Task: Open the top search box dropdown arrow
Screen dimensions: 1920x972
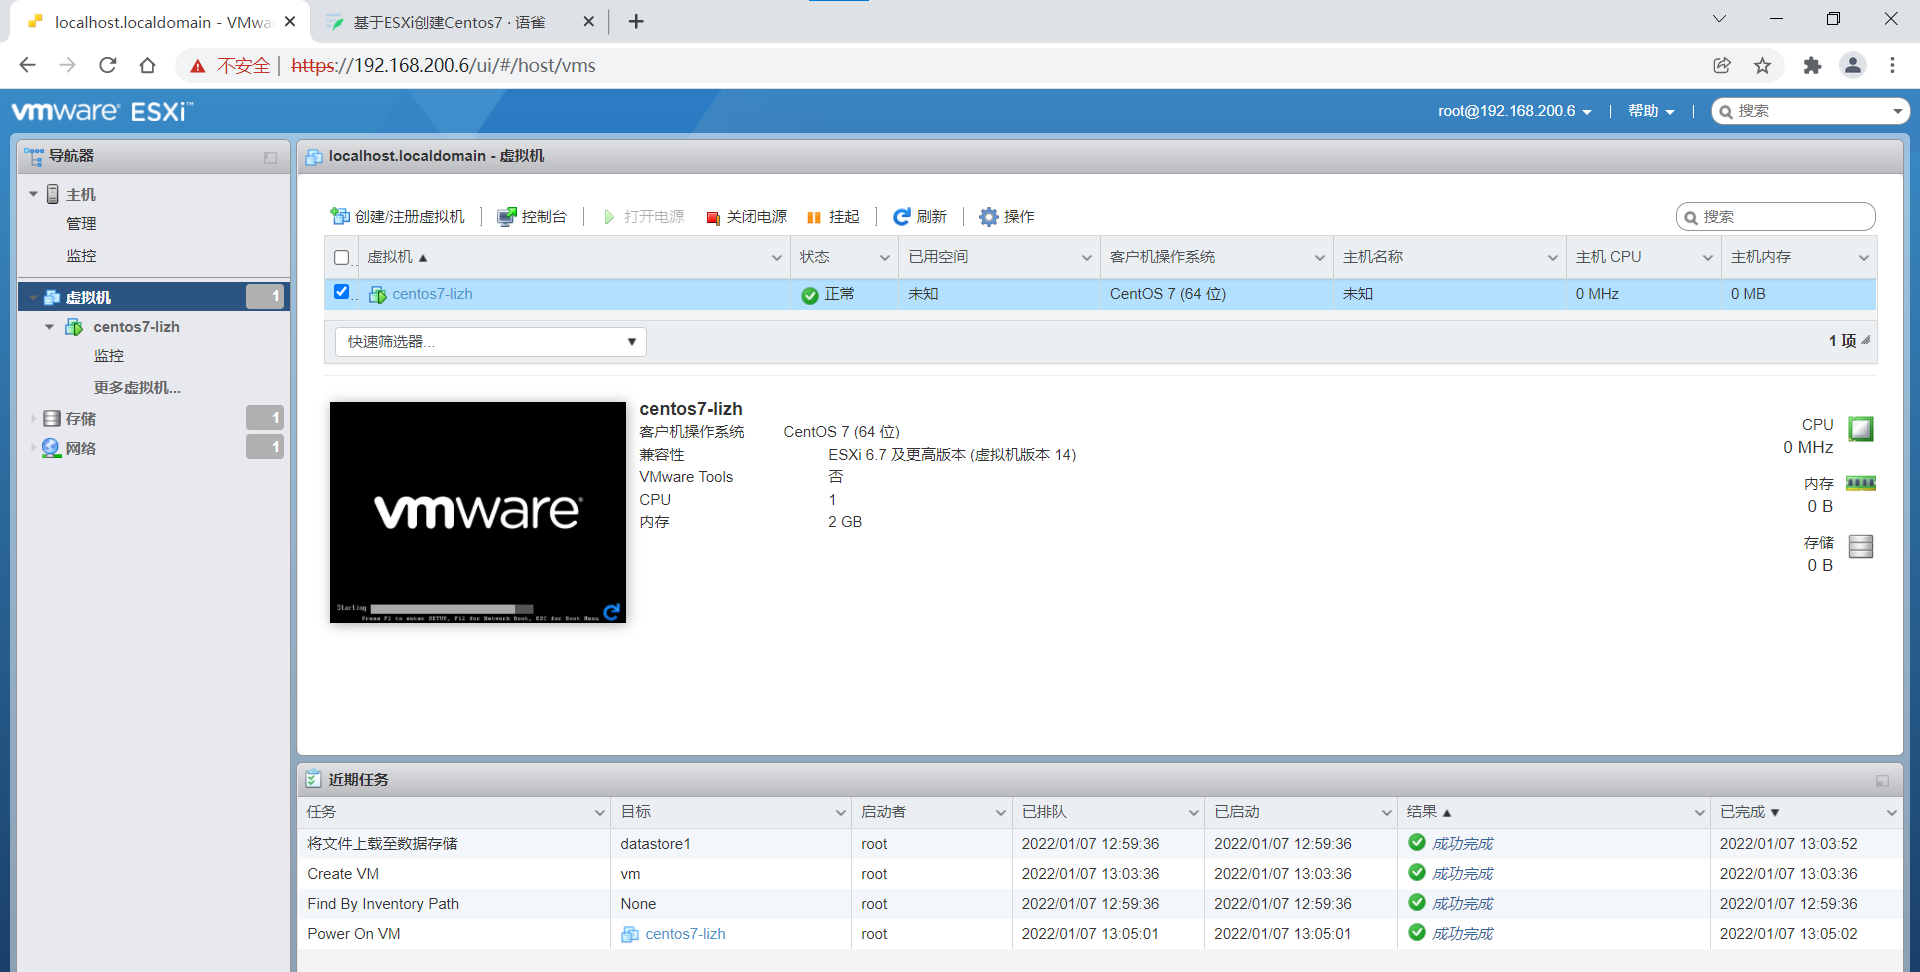Action: coord(1897,111)
